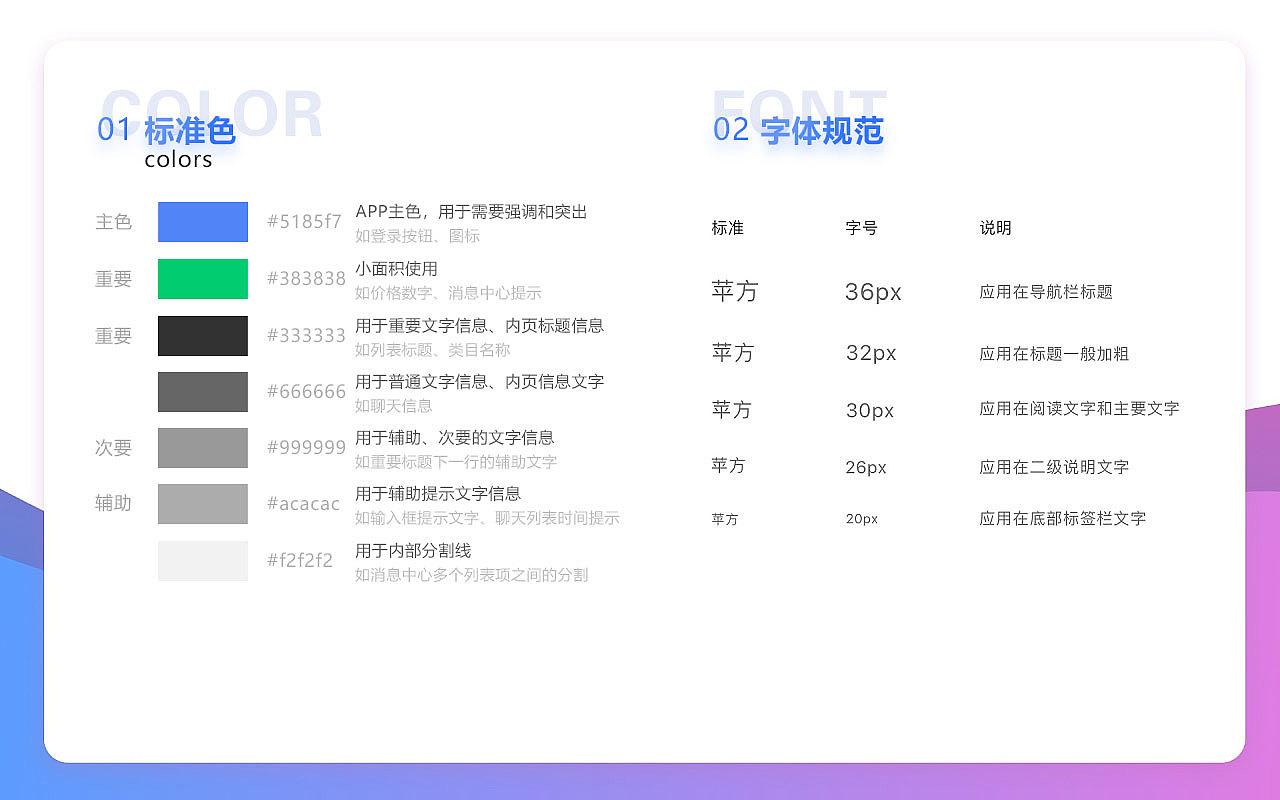Click the text '应用在二级说明文字'
The width and height of the screenshot is (1280, 800).
pos(1054,467)
